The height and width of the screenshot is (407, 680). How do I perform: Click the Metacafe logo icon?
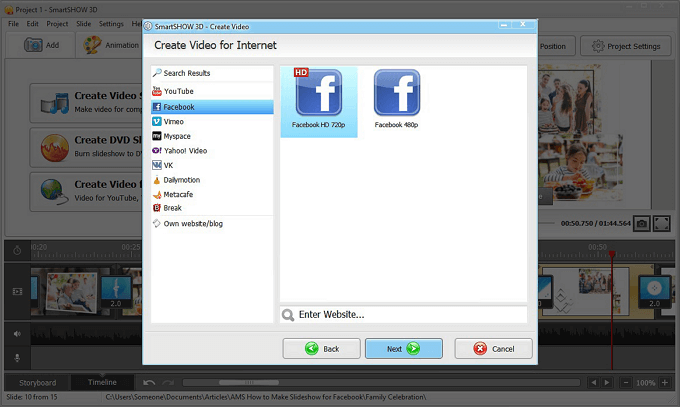[157, 194]
